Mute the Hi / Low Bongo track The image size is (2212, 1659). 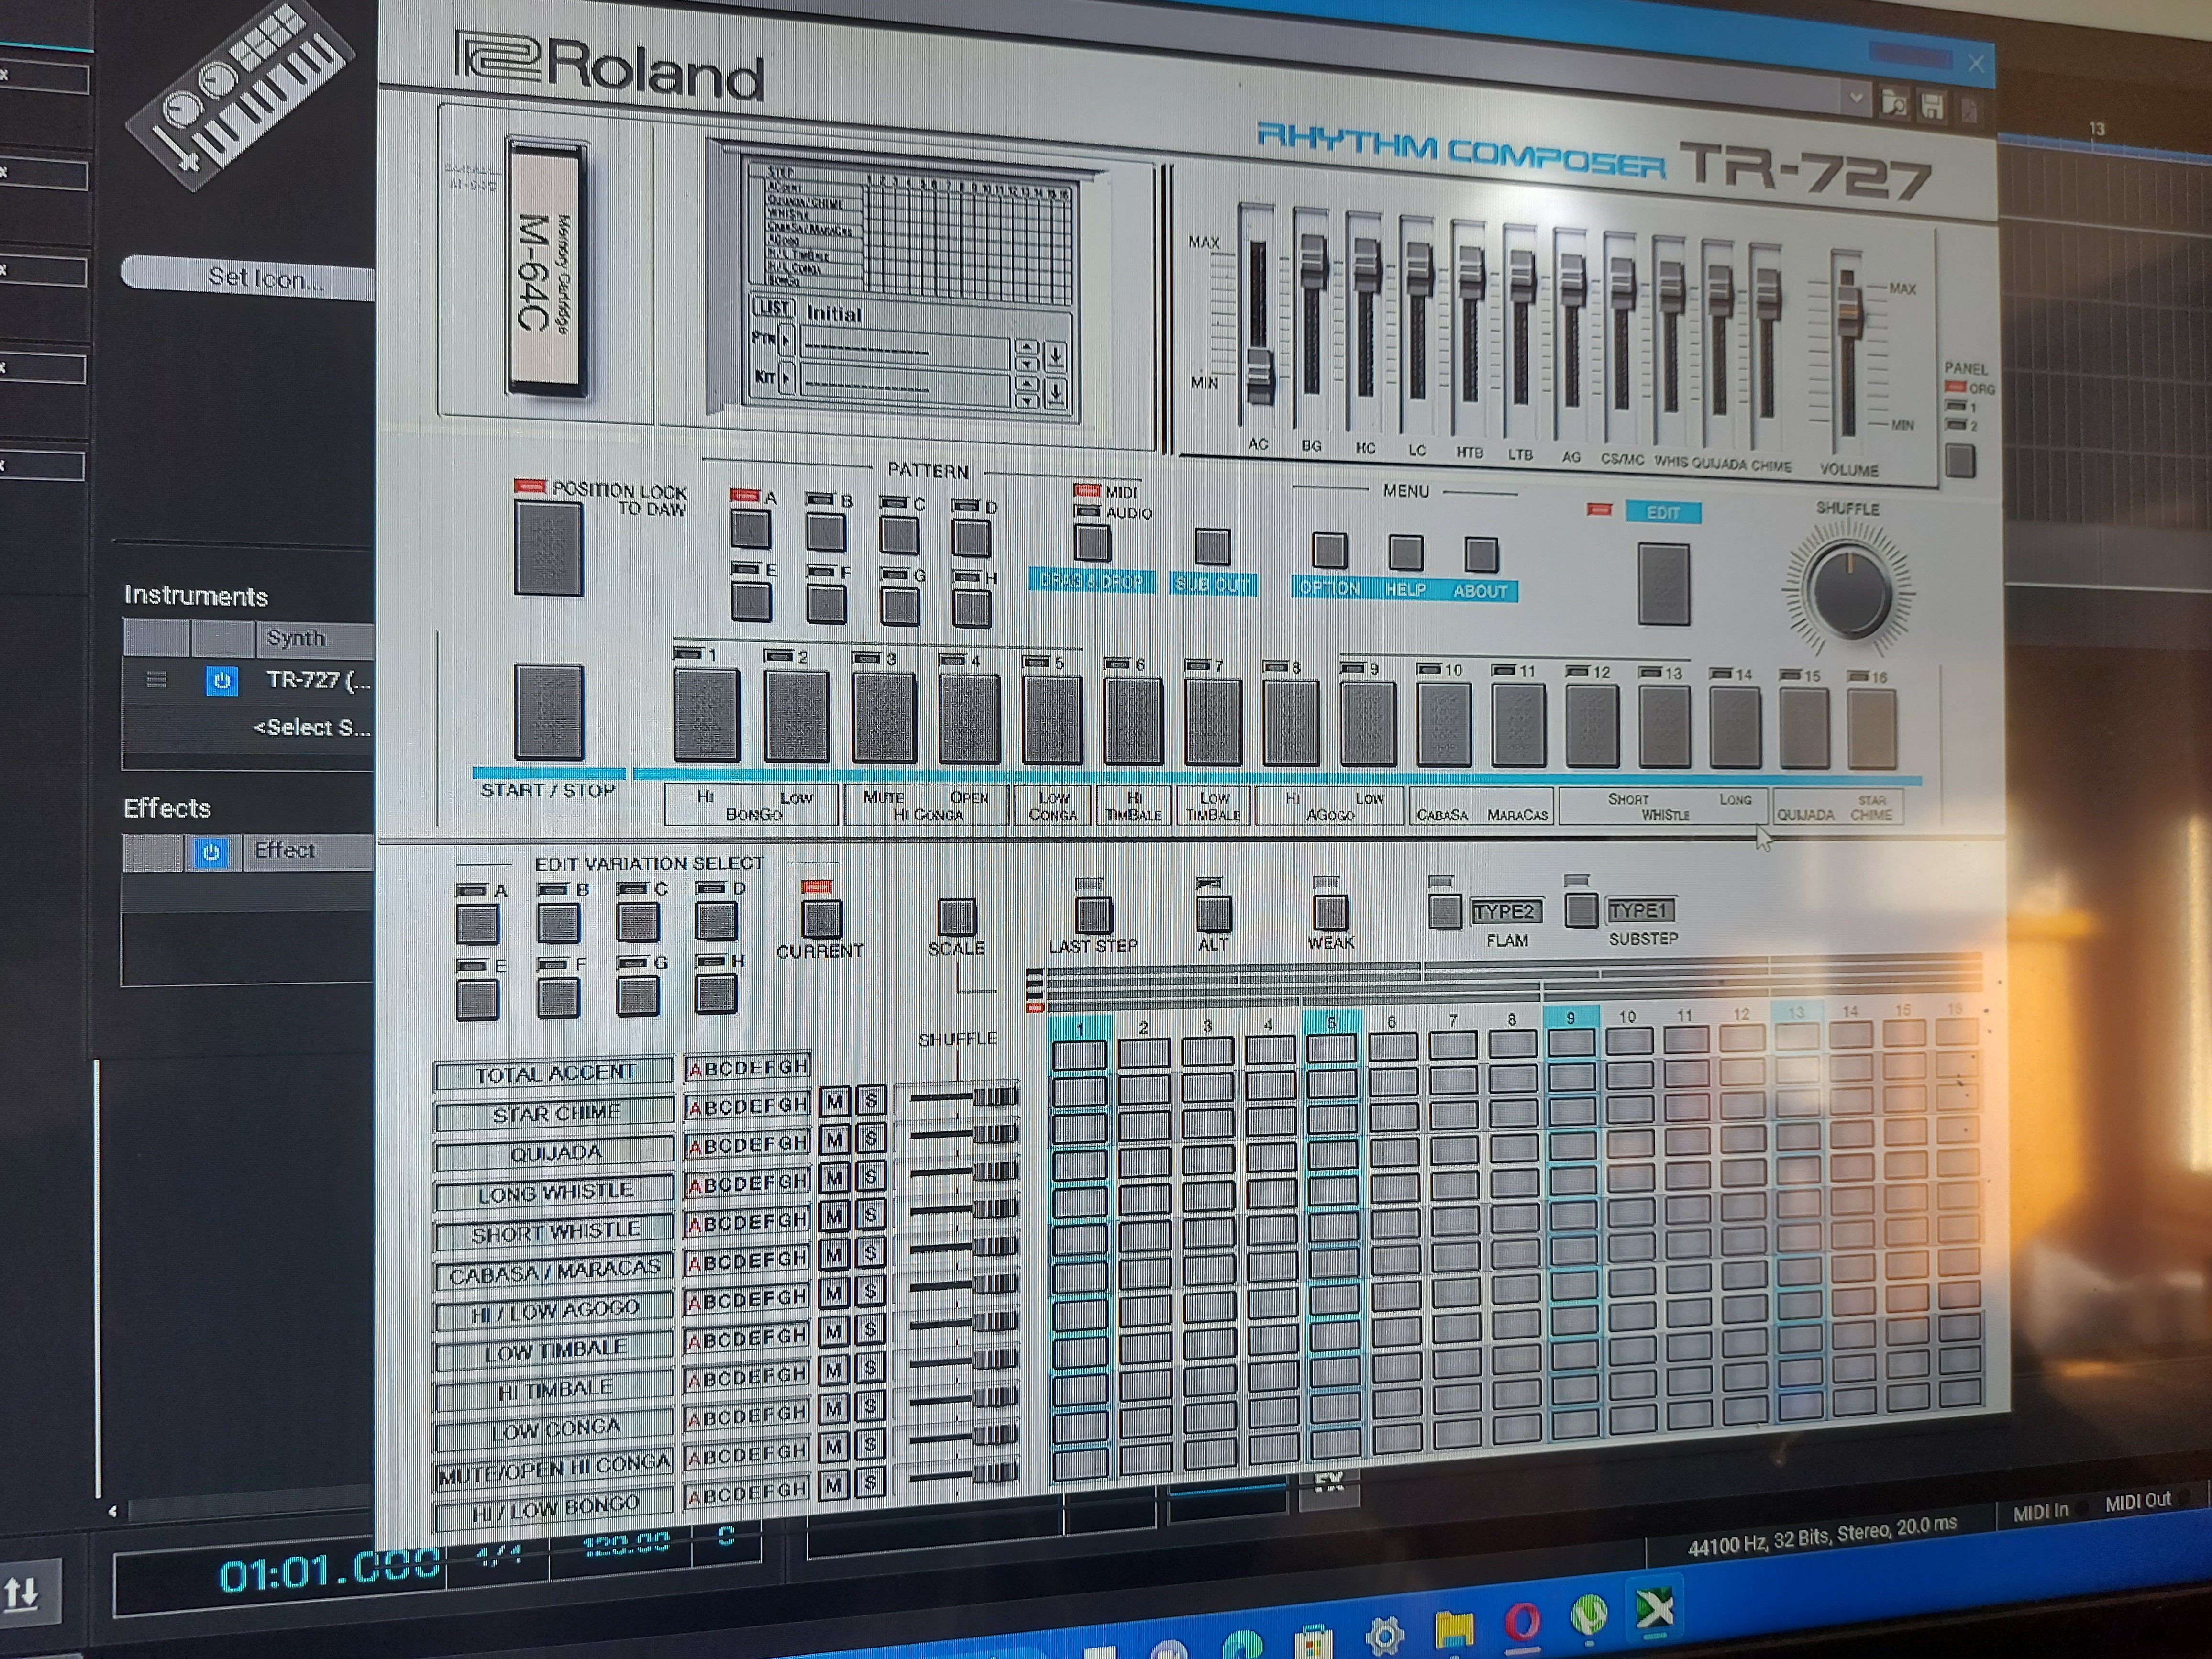pyautogui.click(x=834, y=1486)
